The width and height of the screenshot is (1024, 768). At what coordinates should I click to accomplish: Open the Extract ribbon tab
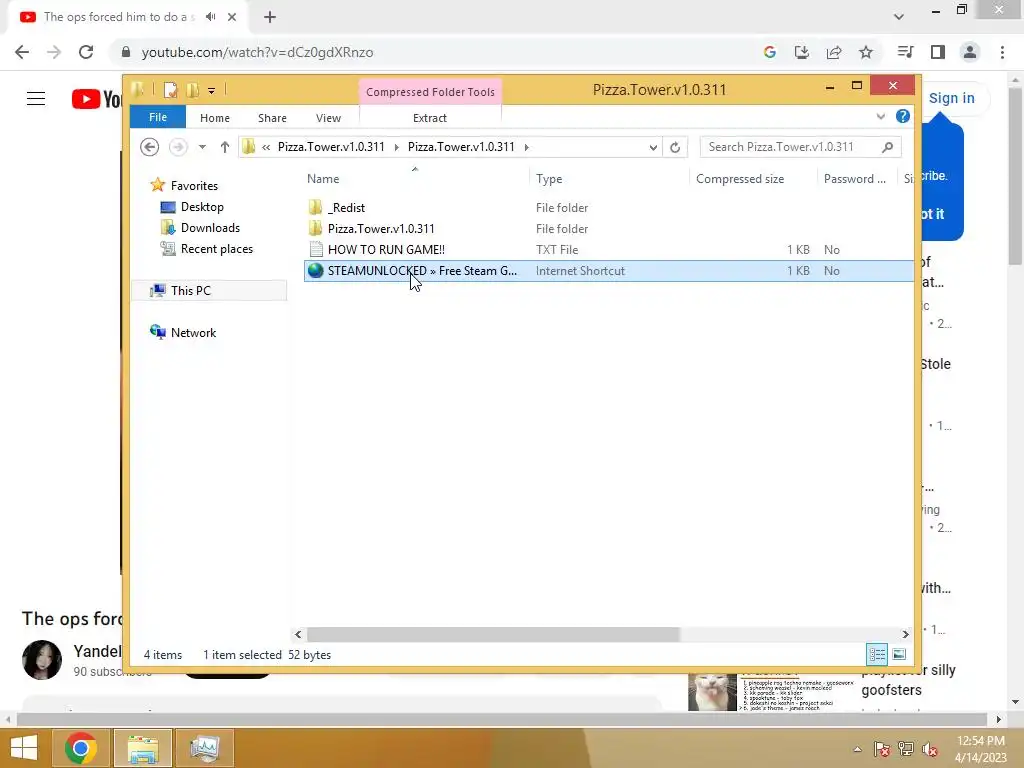430,118
